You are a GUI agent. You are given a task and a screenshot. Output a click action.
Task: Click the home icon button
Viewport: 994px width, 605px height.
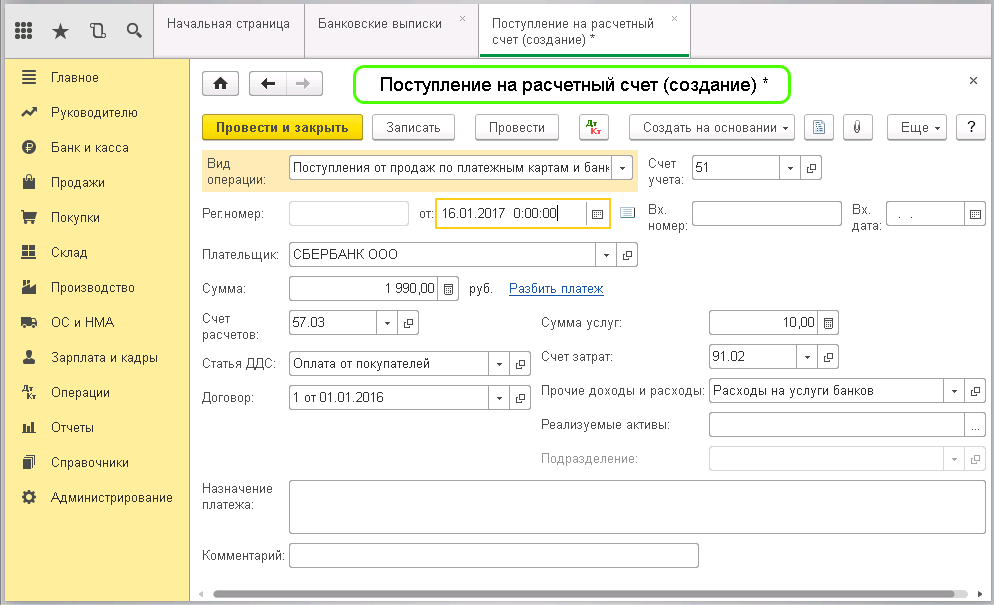(220, 84)
